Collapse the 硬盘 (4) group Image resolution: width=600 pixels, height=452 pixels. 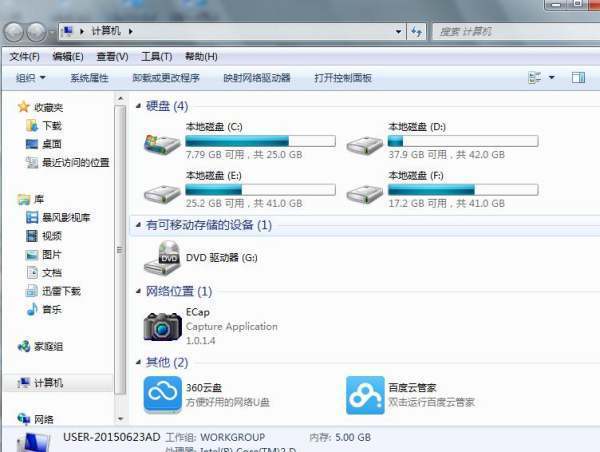pyautogui.click(x=138, y=105)
